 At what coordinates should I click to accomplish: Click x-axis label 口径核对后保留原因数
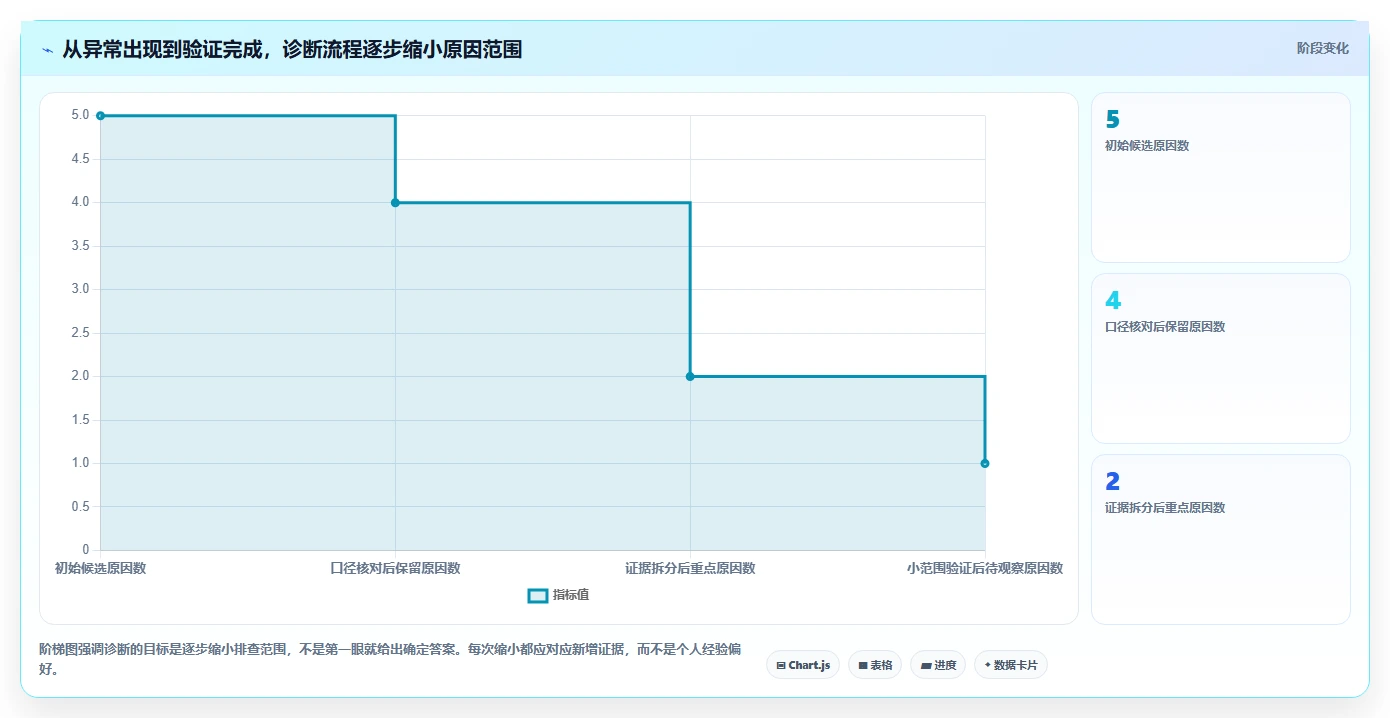pyautogui.click(x=395, y=568)
